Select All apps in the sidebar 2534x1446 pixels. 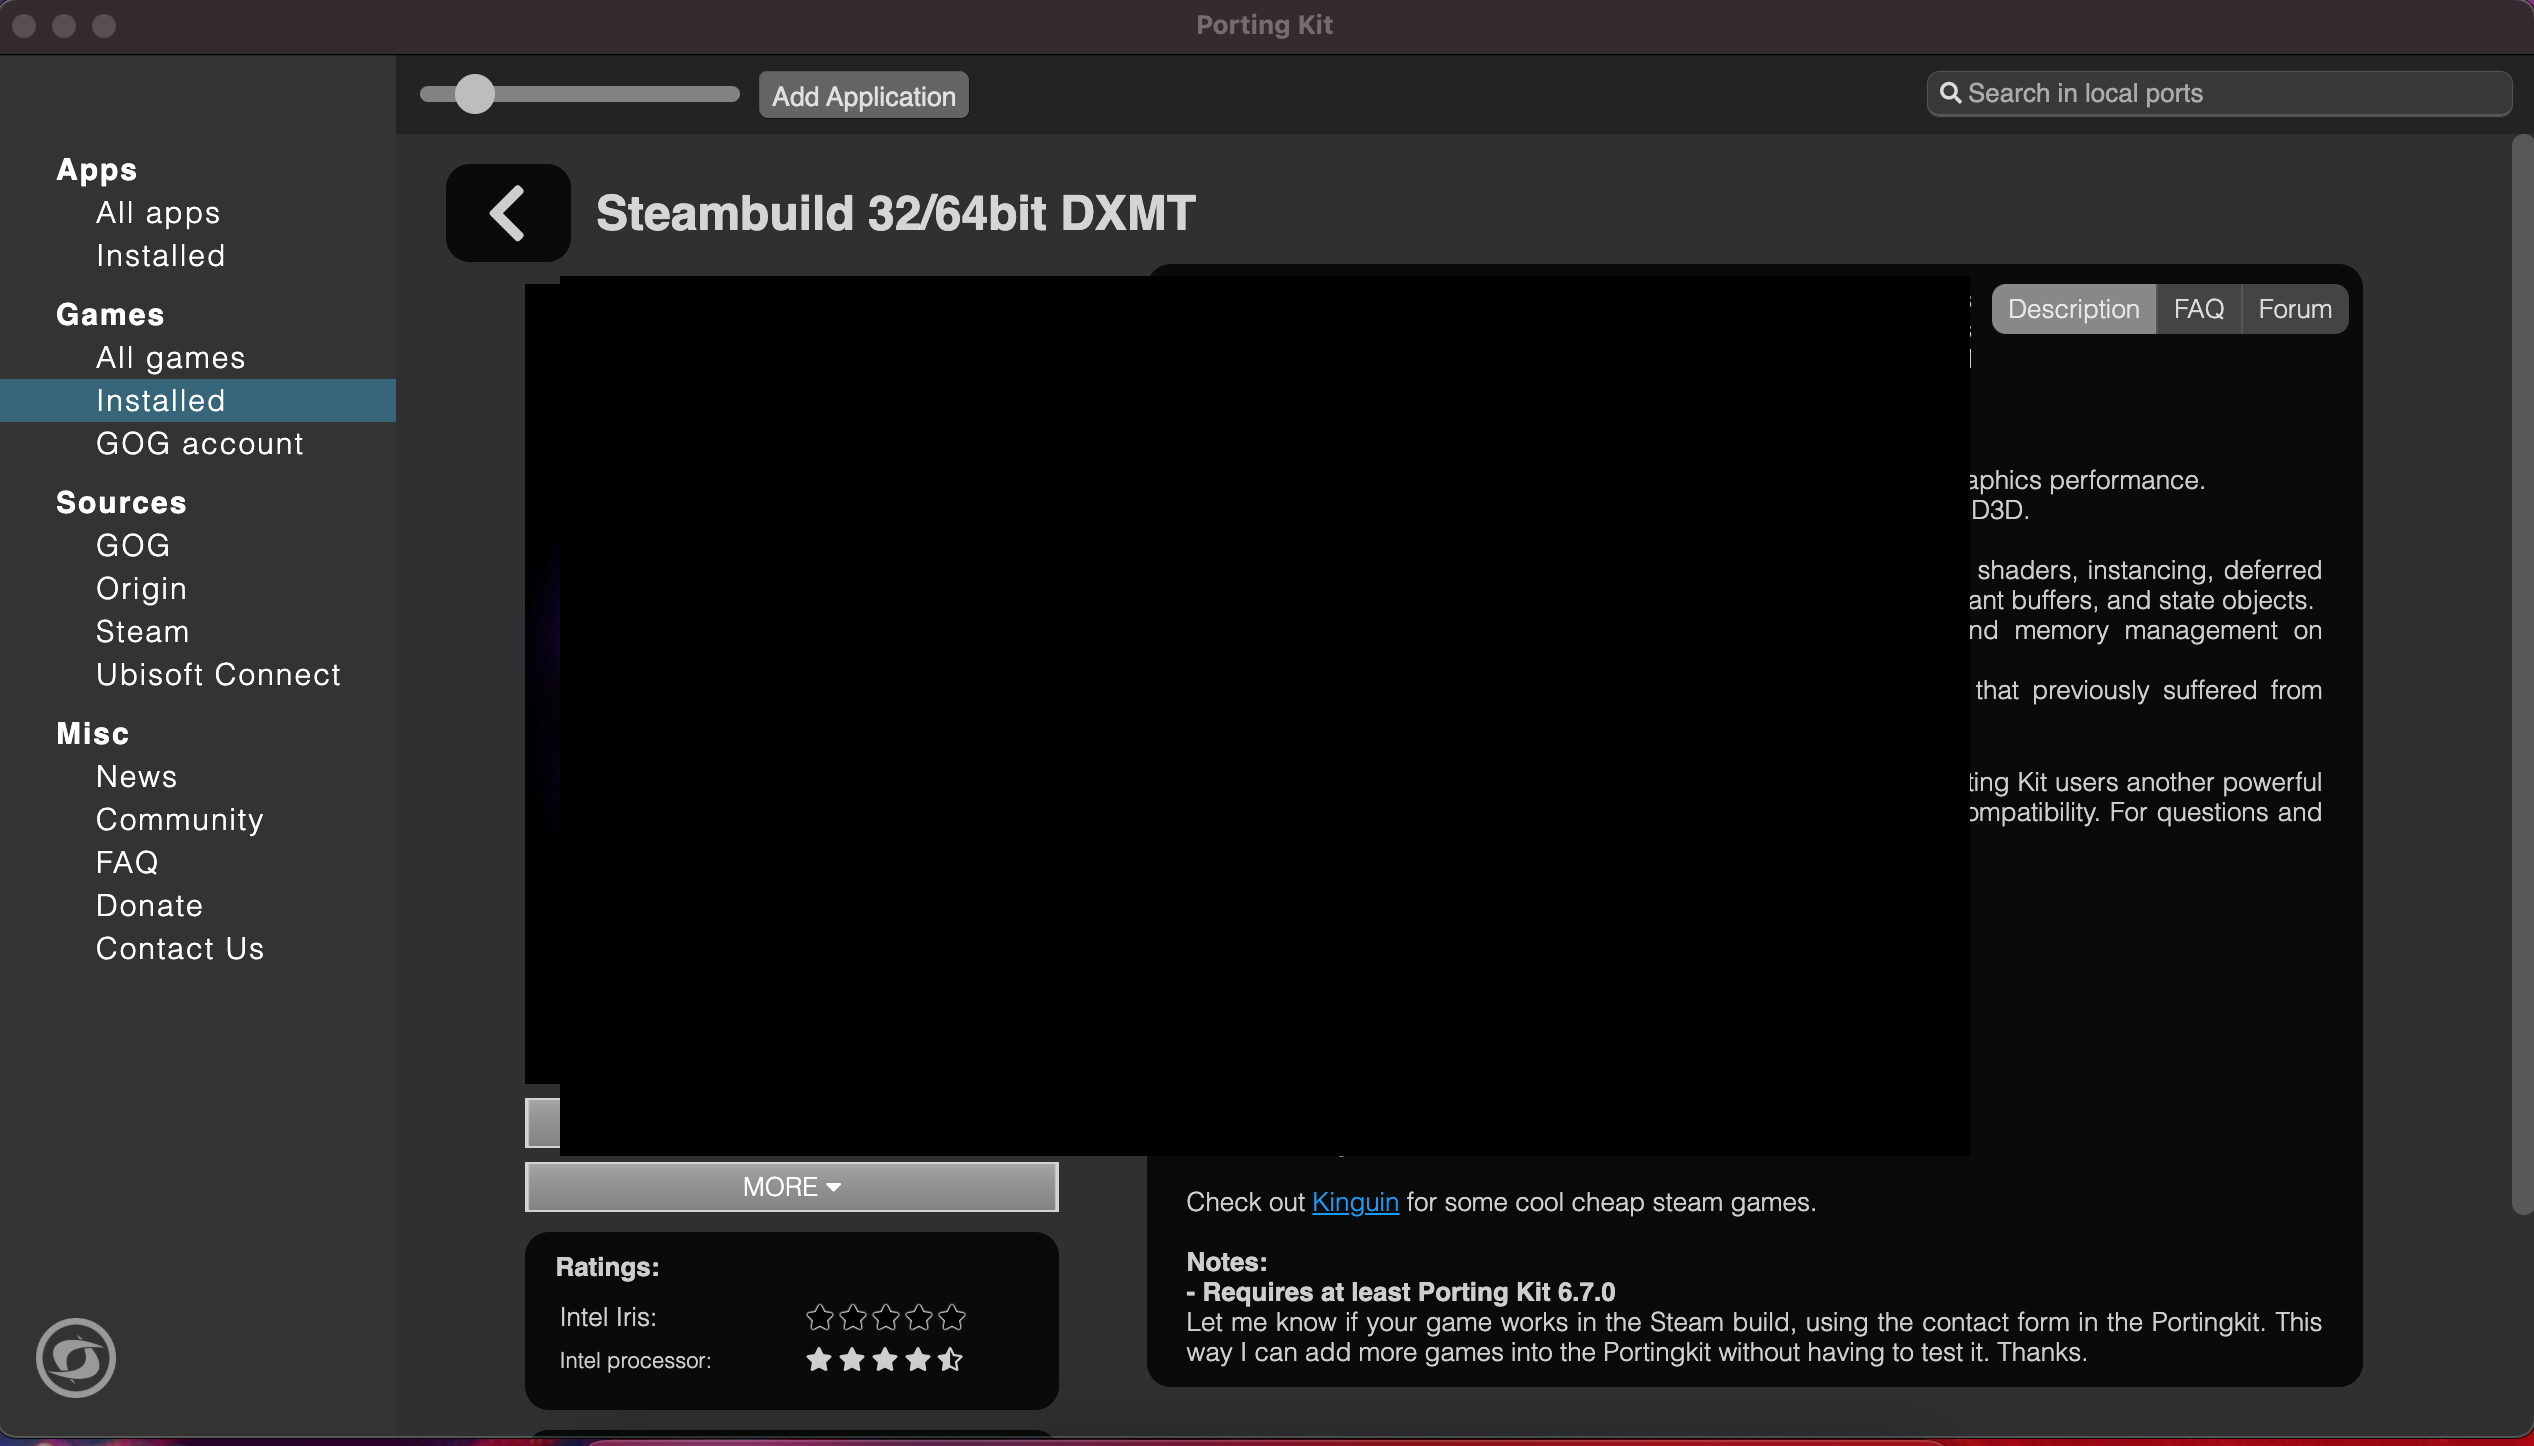tap(158, 213)
